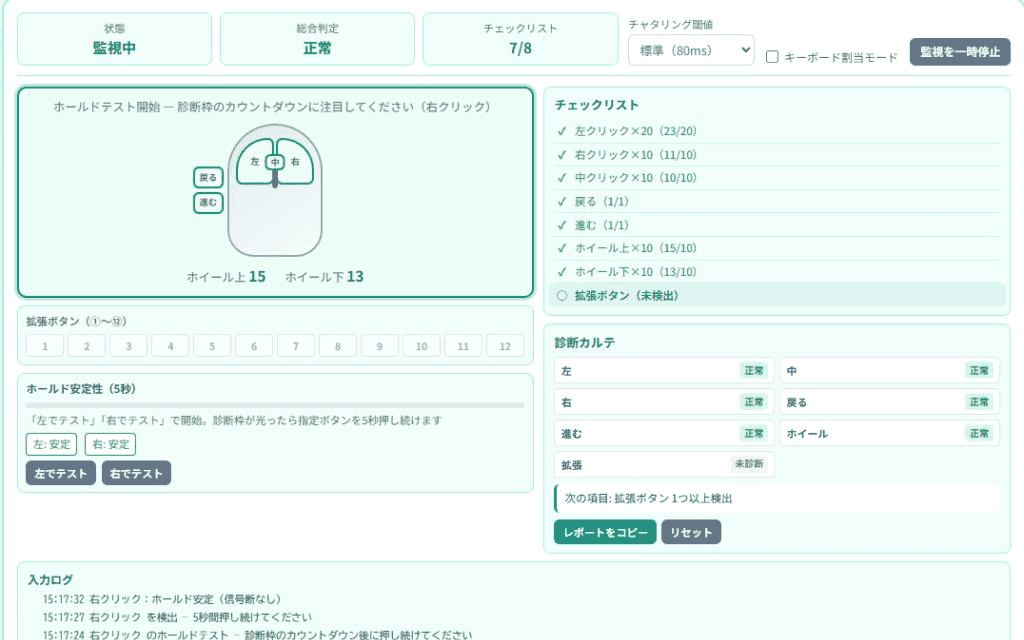Click the 戻る side button on diagram

click(208, 178)
